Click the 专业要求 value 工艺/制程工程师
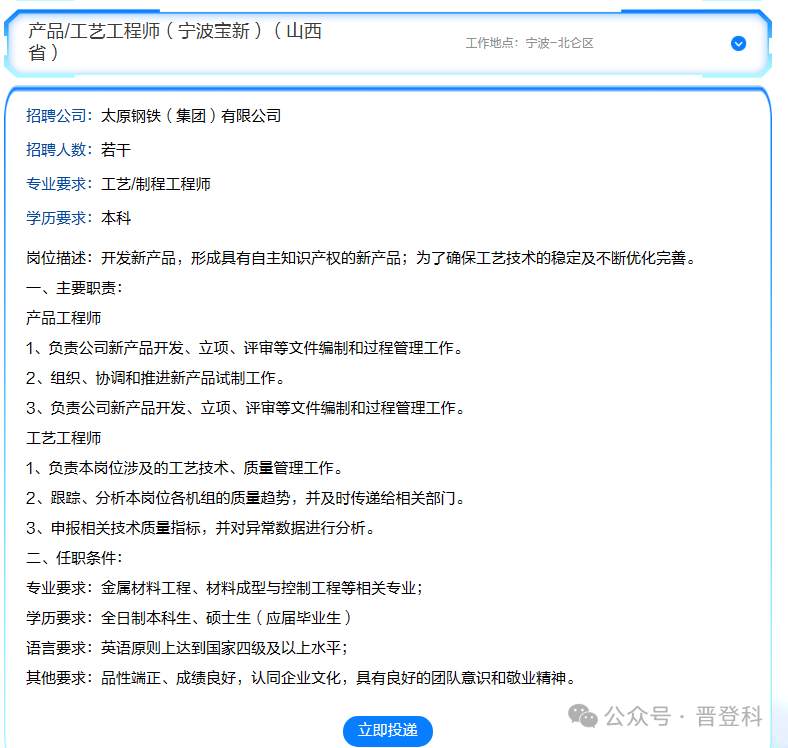Viewport: 788px width, 748px height. [x=156, y=184]
